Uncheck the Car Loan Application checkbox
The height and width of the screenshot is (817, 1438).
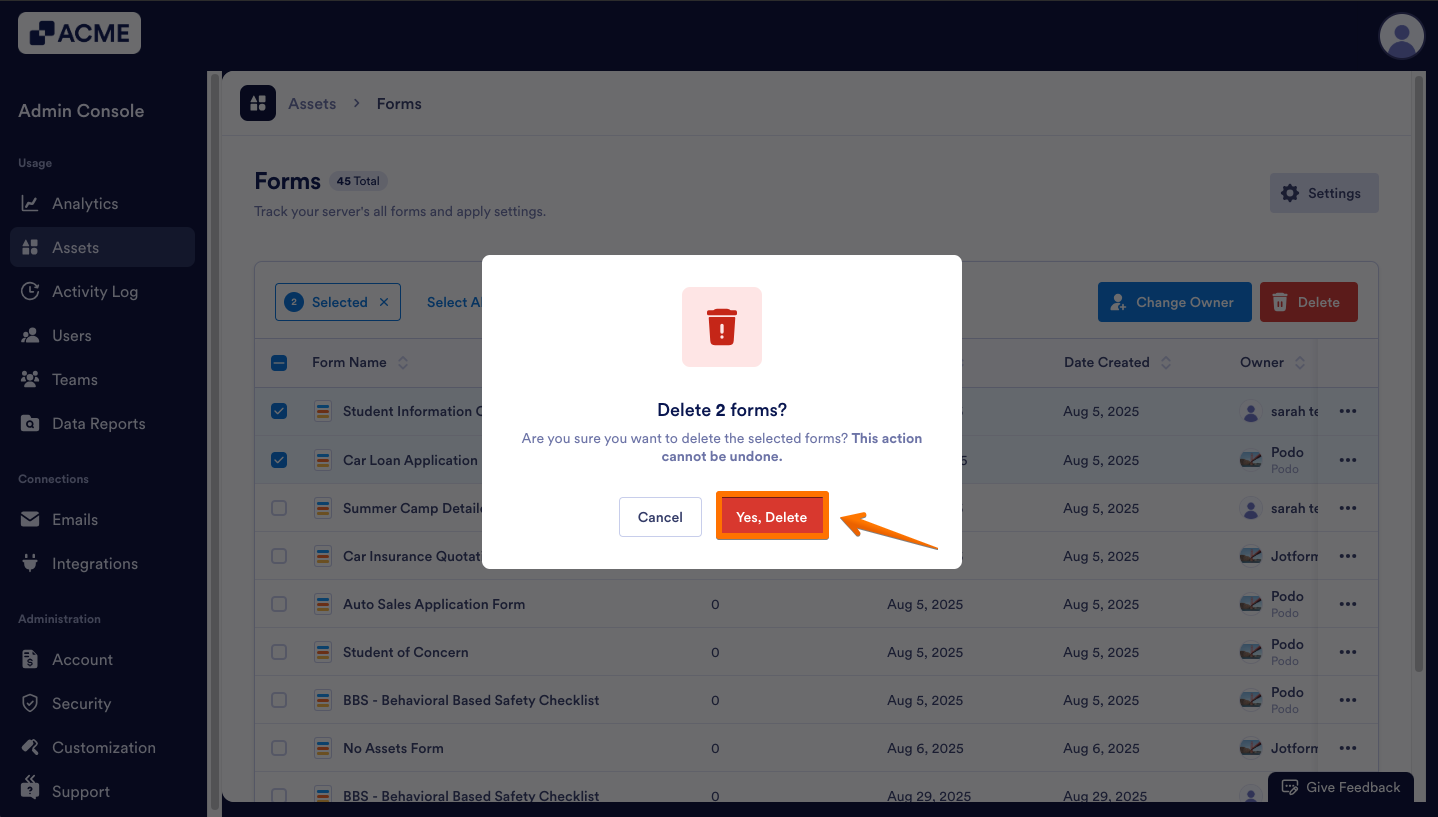[x=279, y=460]
